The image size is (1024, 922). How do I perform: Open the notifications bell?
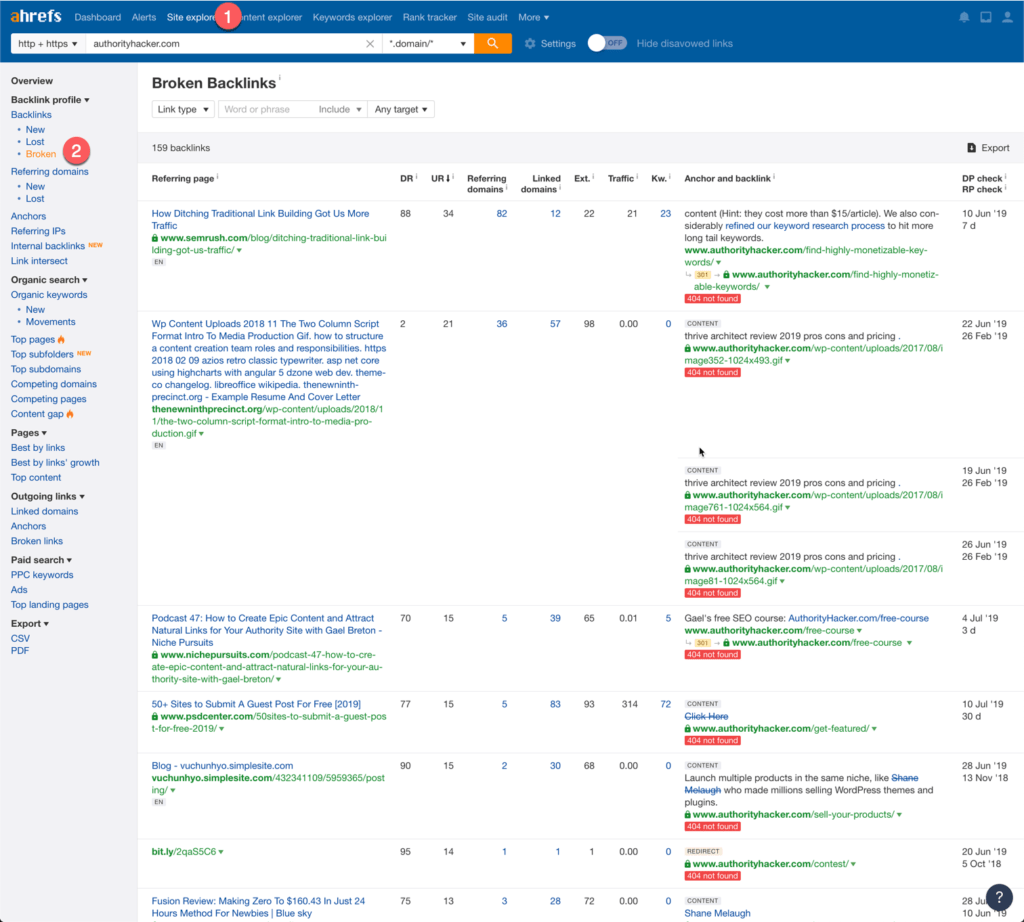pos(964,17)
